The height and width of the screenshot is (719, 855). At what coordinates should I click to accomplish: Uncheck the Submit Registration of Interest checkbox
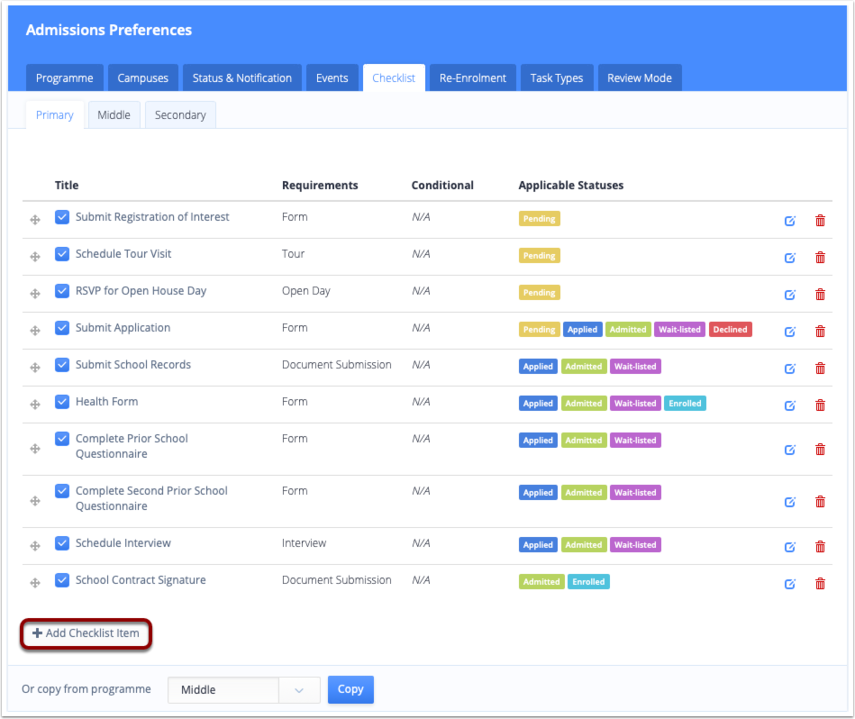[62, 217]
